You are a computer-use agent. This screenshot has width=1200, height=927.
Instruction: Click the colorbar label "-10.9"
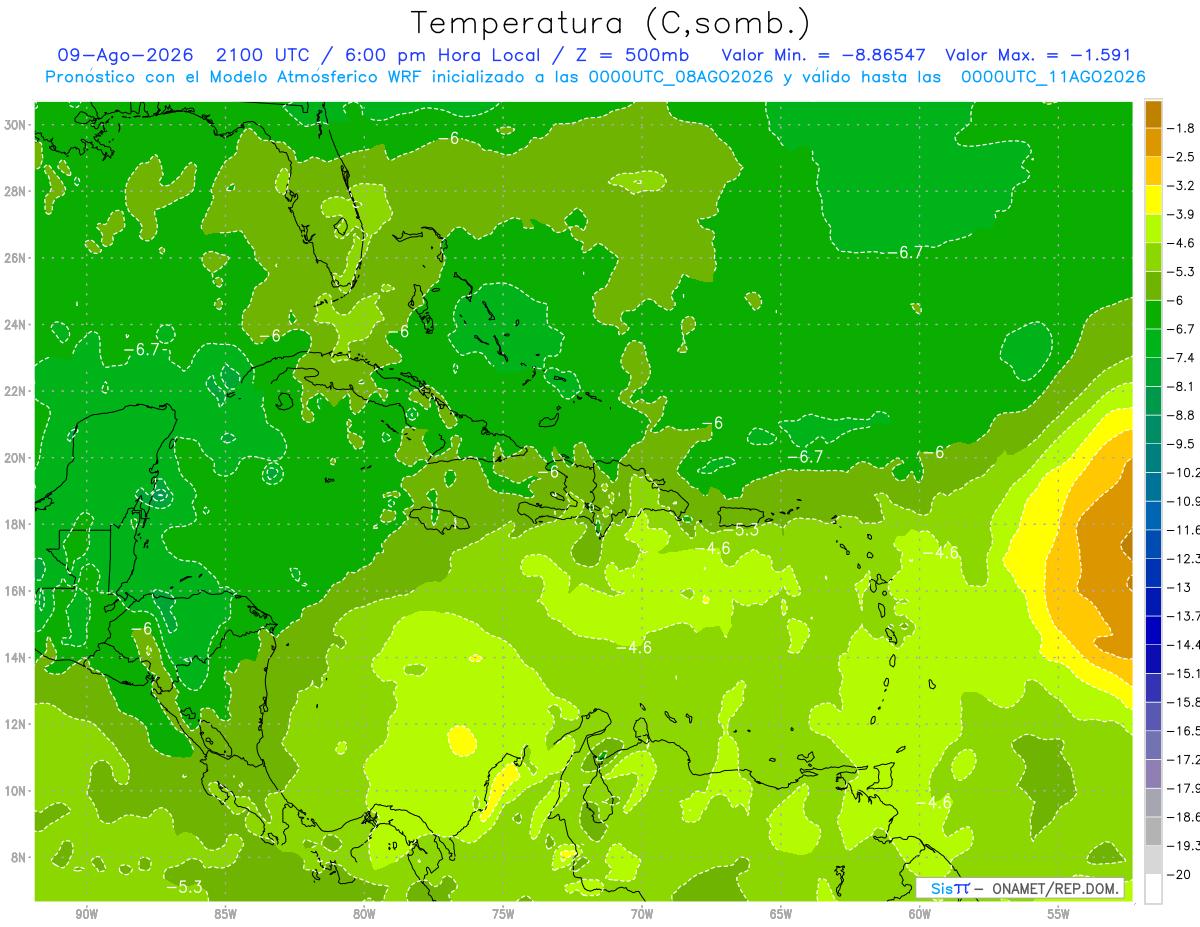[x=1184, y=501]
